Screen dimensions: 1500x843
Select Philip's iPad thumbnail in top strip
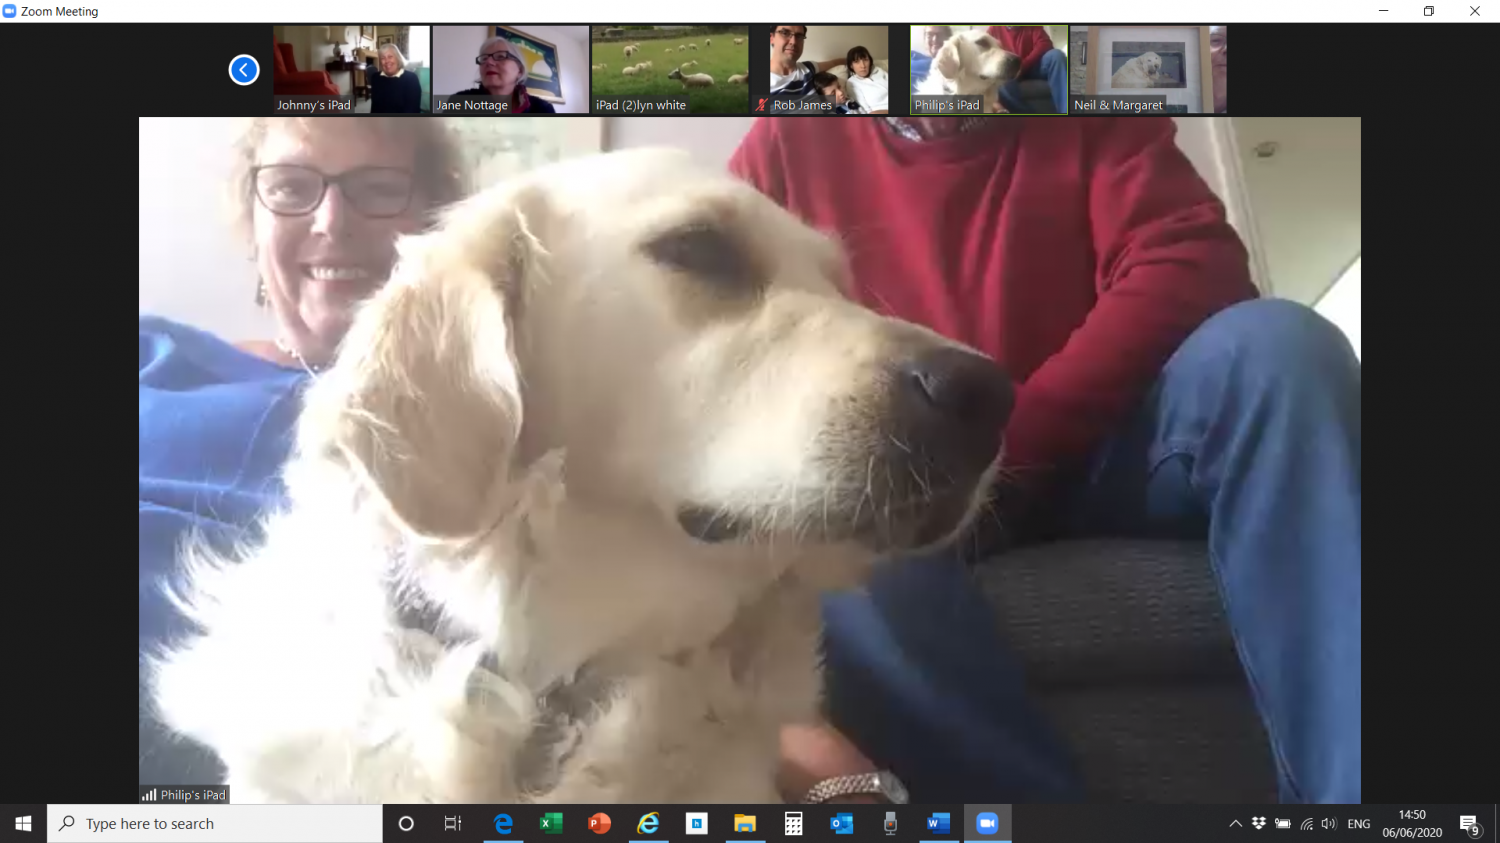[x=989, y=69]
